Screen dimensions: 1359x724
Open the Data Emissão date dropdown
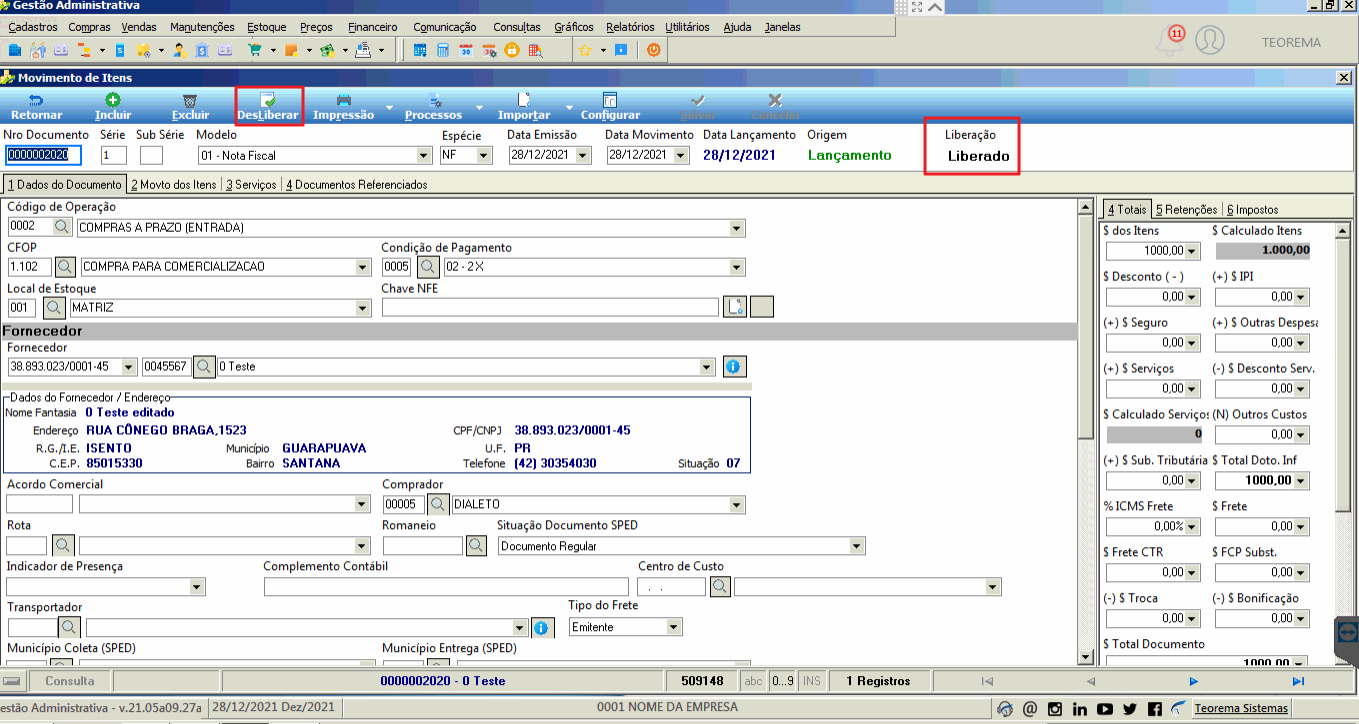[583, 156]
